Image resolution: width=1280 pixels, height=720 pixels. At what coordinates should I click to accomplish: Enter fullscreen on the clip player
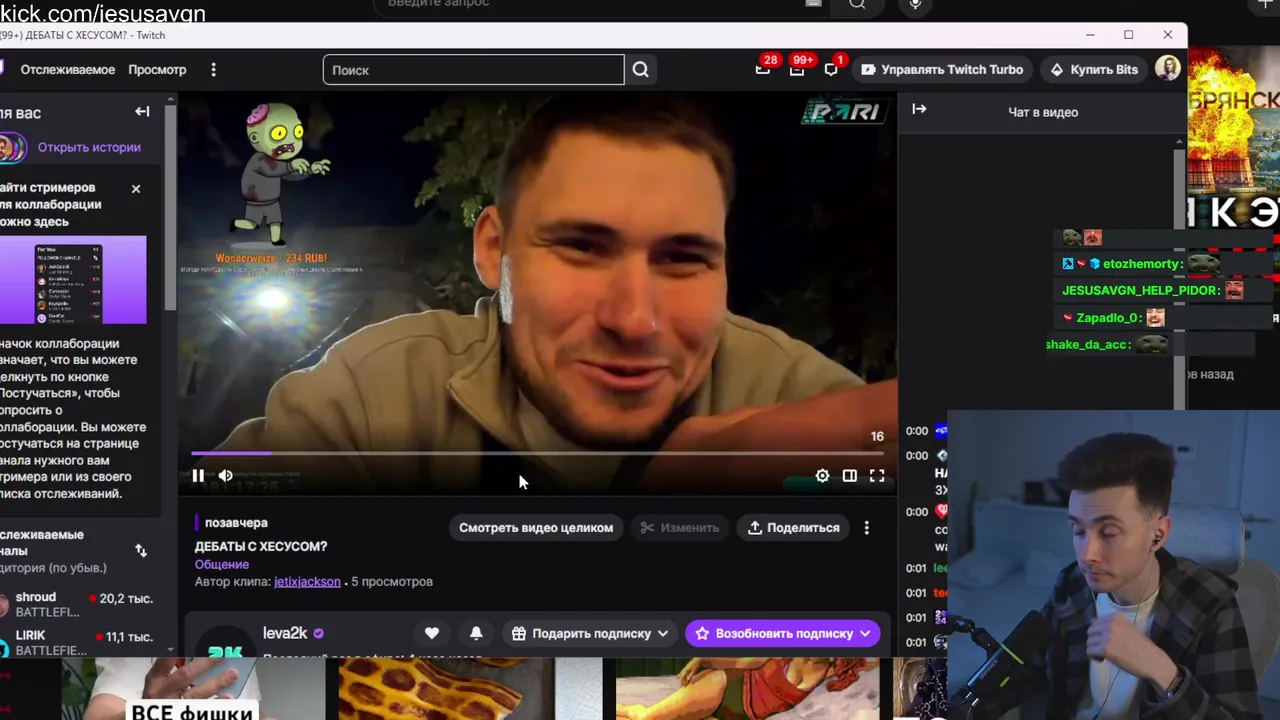[877, 476]
